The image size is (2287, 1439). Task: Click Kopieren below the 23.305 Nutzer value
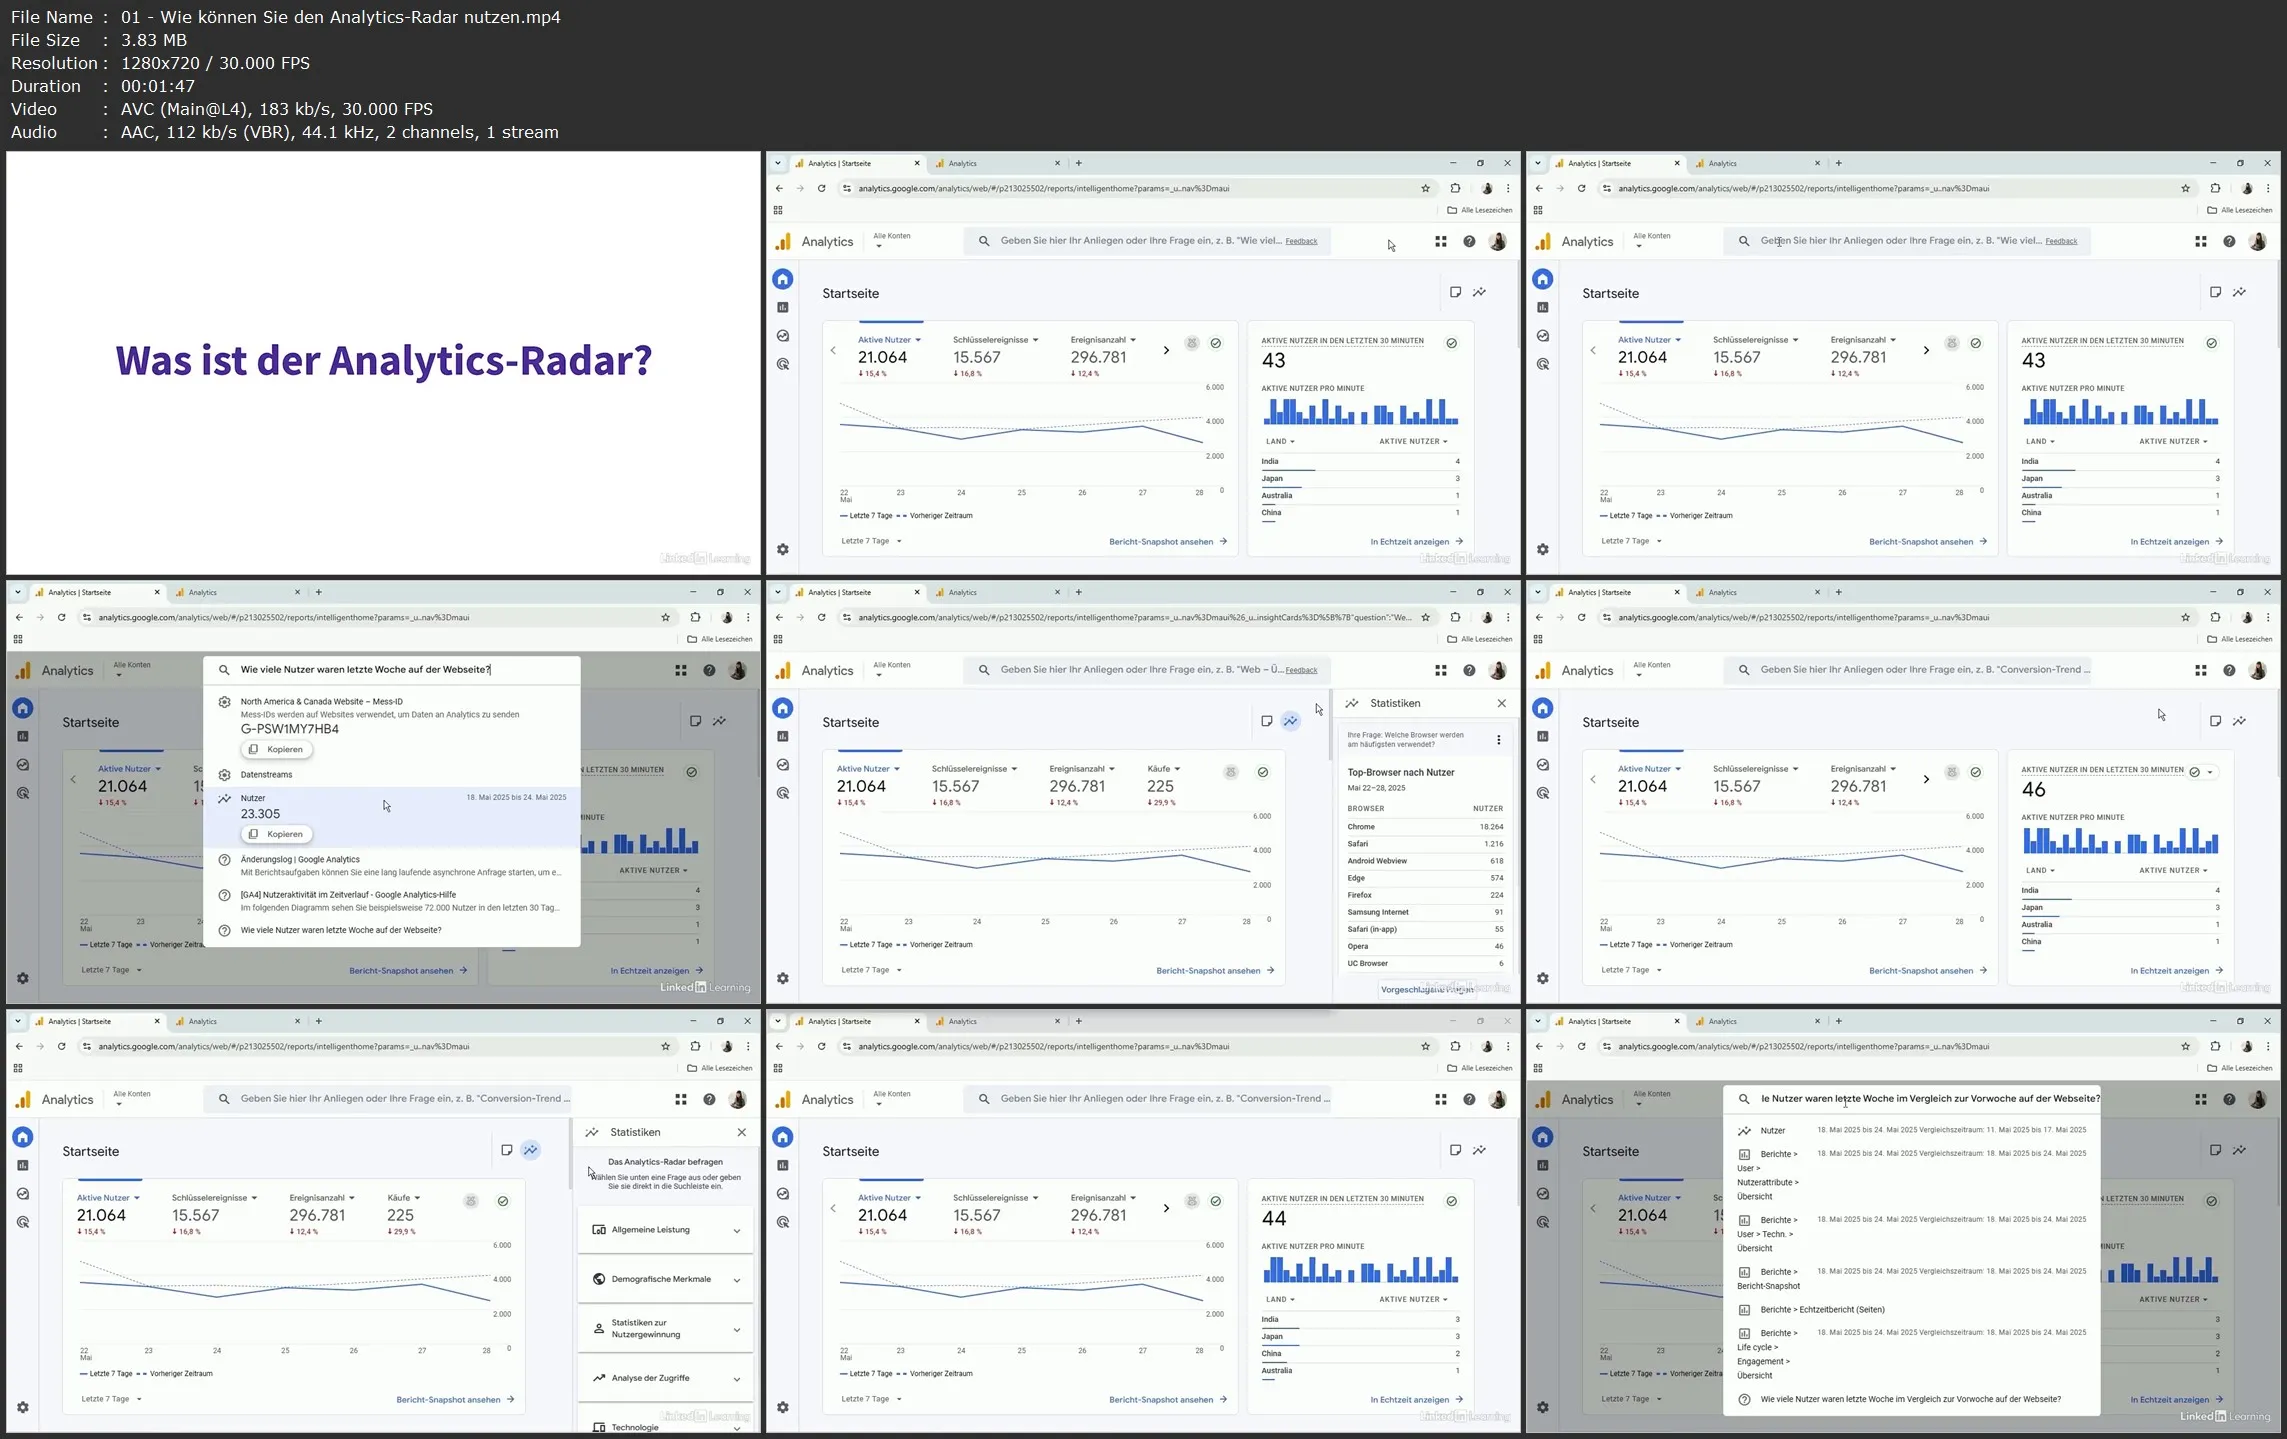pyautogui.click(x=276, y=834)
